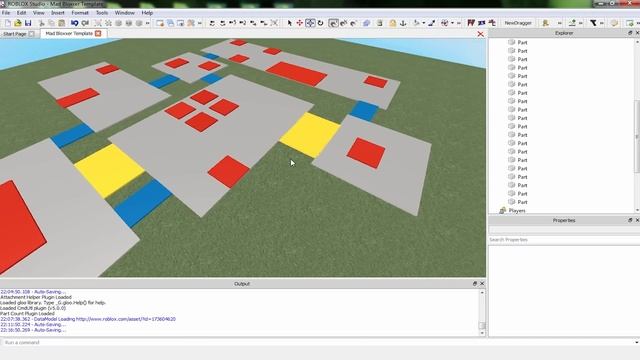Undock the Explorer panel with its float button
This screenshot has height=360, width=640.
pos(630,33)
